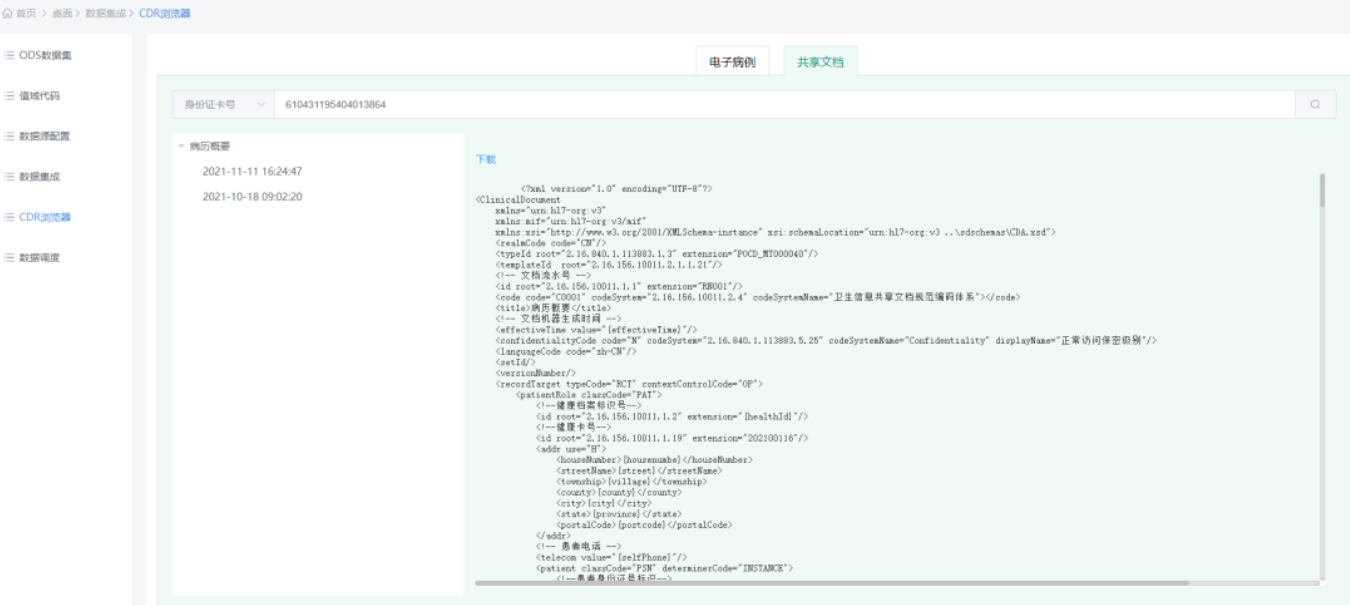Click the ODS数据集 sidebar icon
Viewport: 1350px width, 605px height.
click(9, 56)
